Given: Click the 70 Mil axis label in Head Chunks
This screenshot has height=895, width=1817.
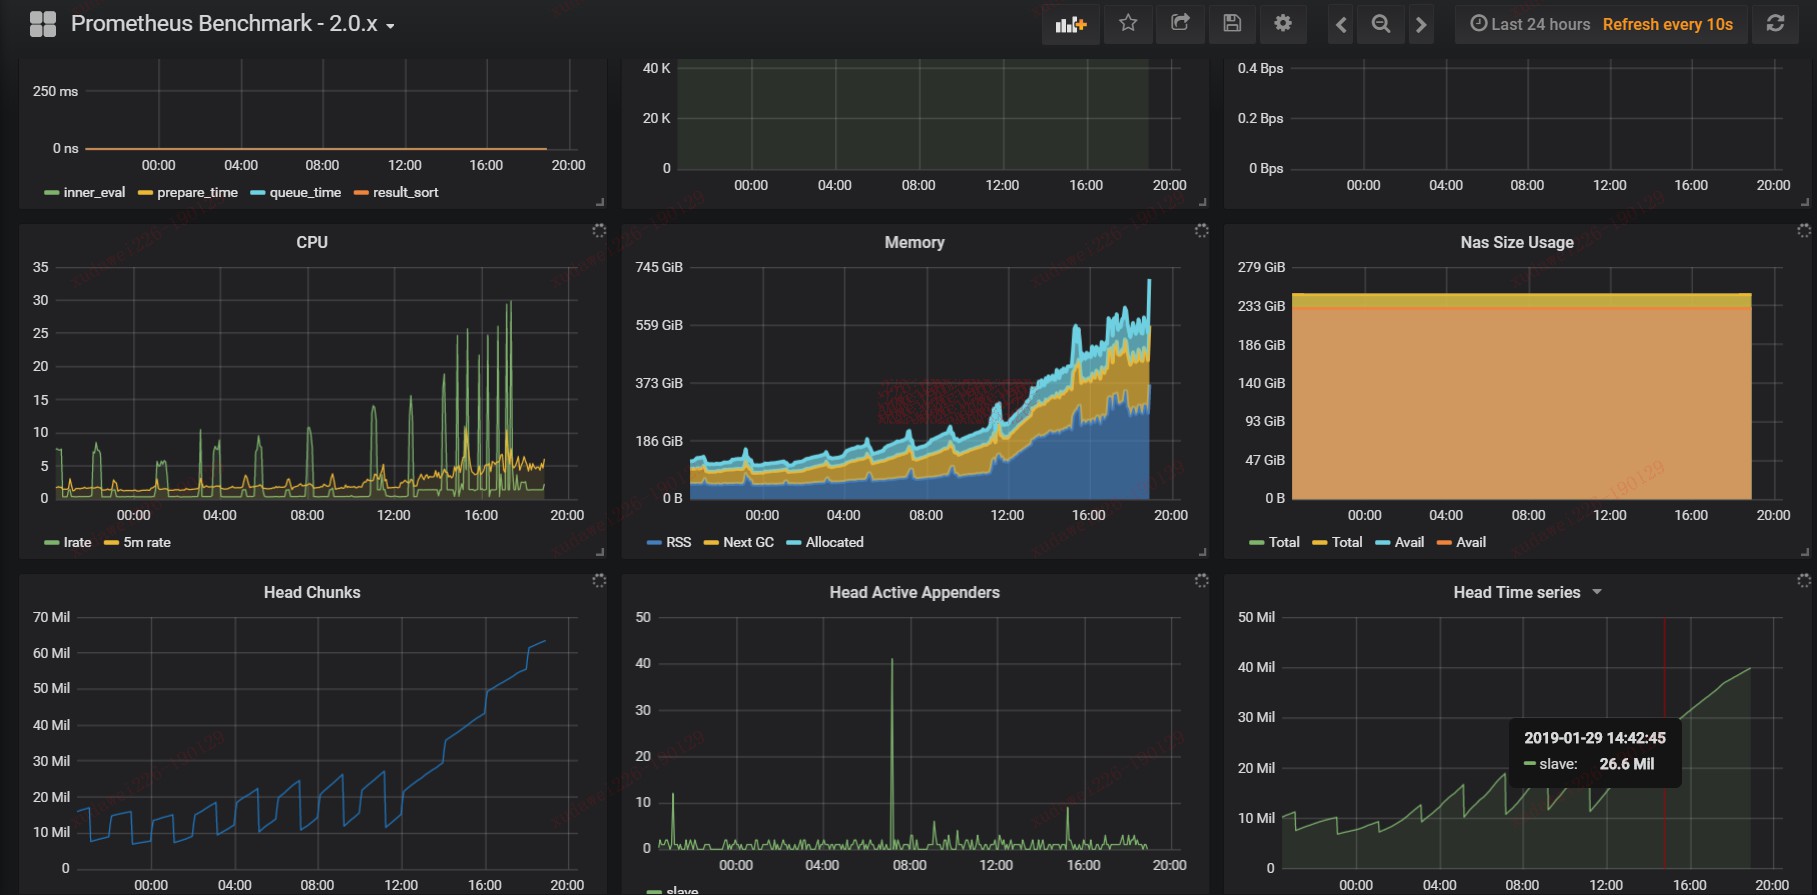Looking at the screenshot, I should pos(51,617).
